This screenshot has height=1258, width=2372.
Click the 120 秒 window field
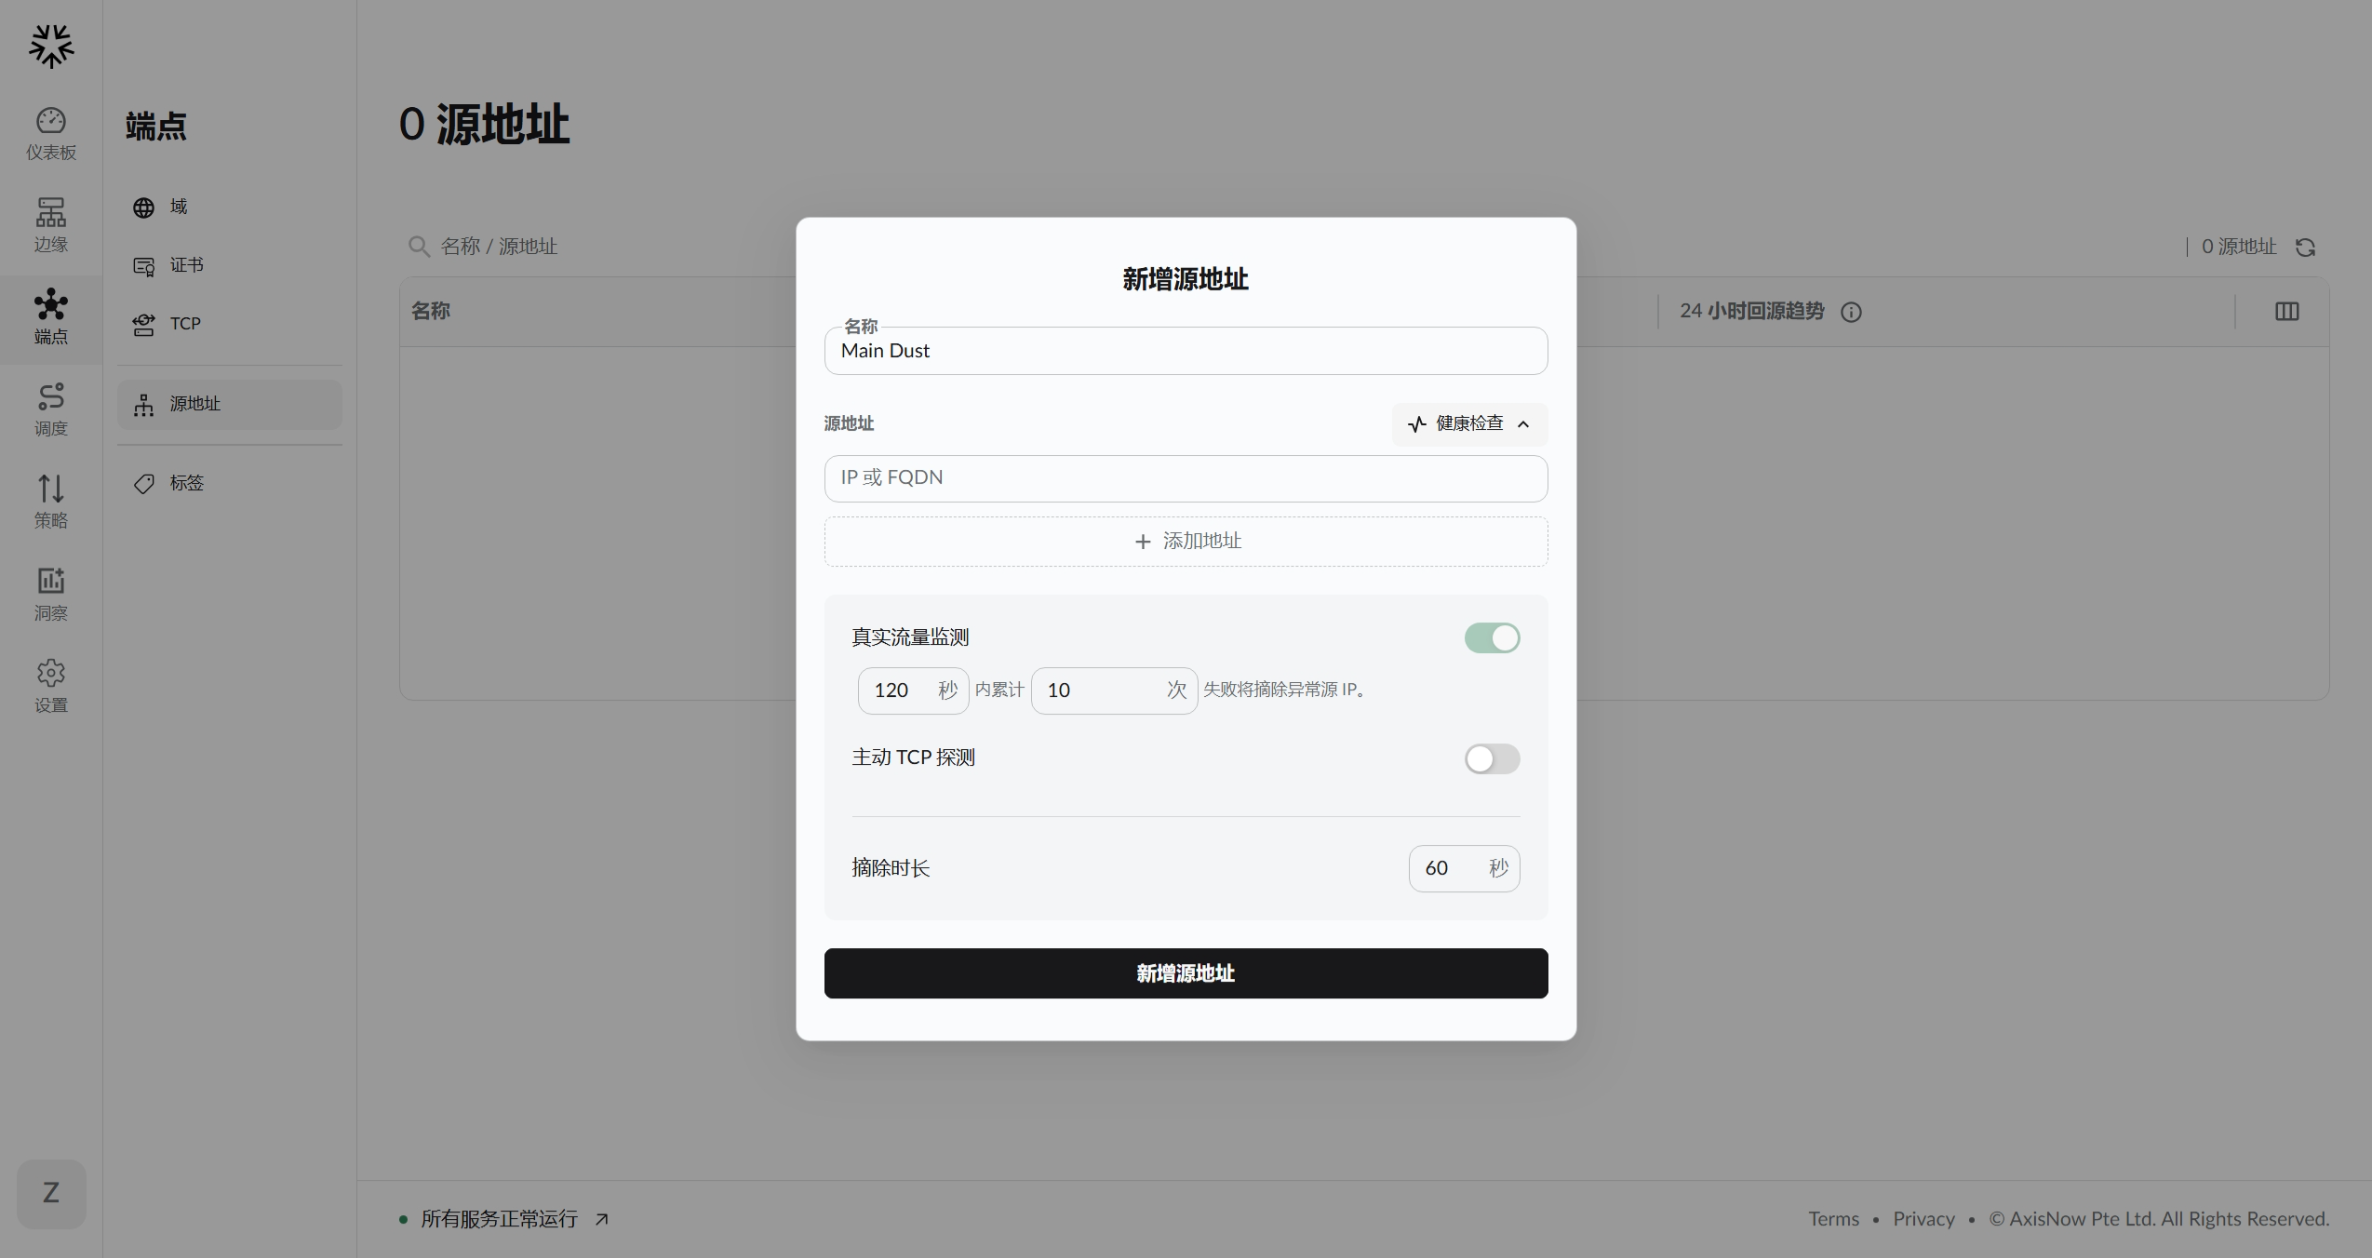913,690
